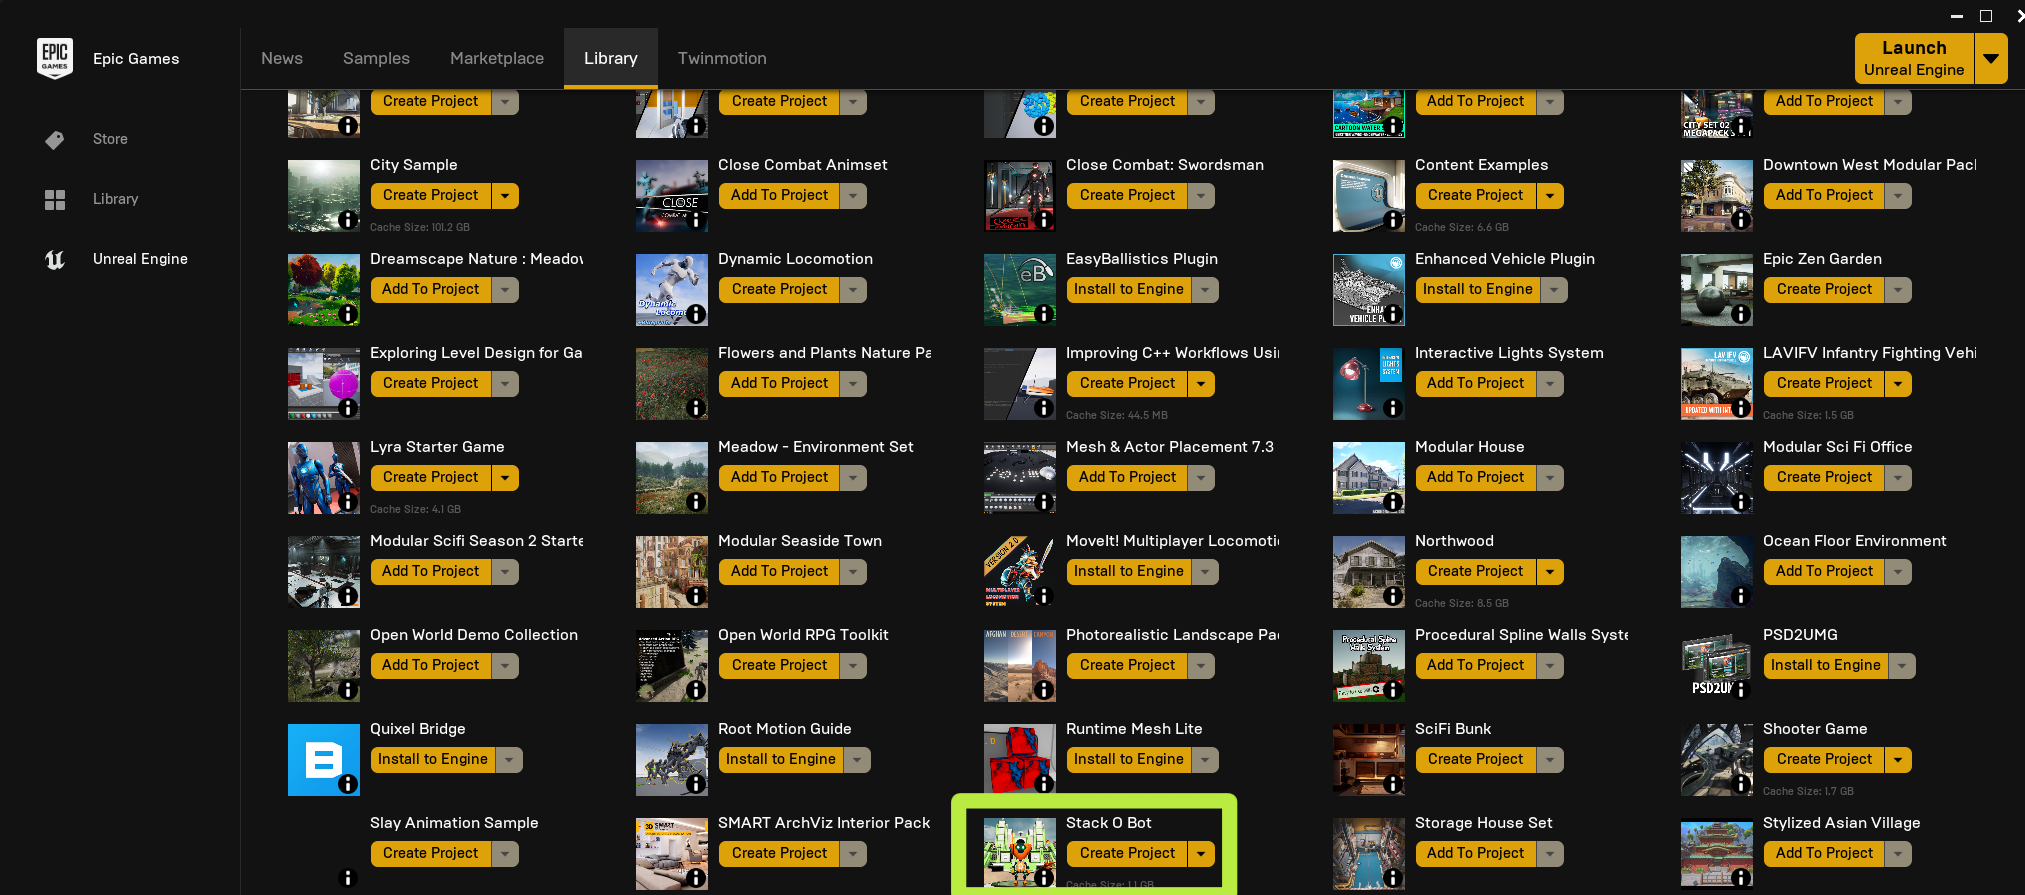Image resolution: width=2025 pixels, height=895 pixels.
Task: Launch Unreal Engine with the yellow button
Action: point(1914,59)
